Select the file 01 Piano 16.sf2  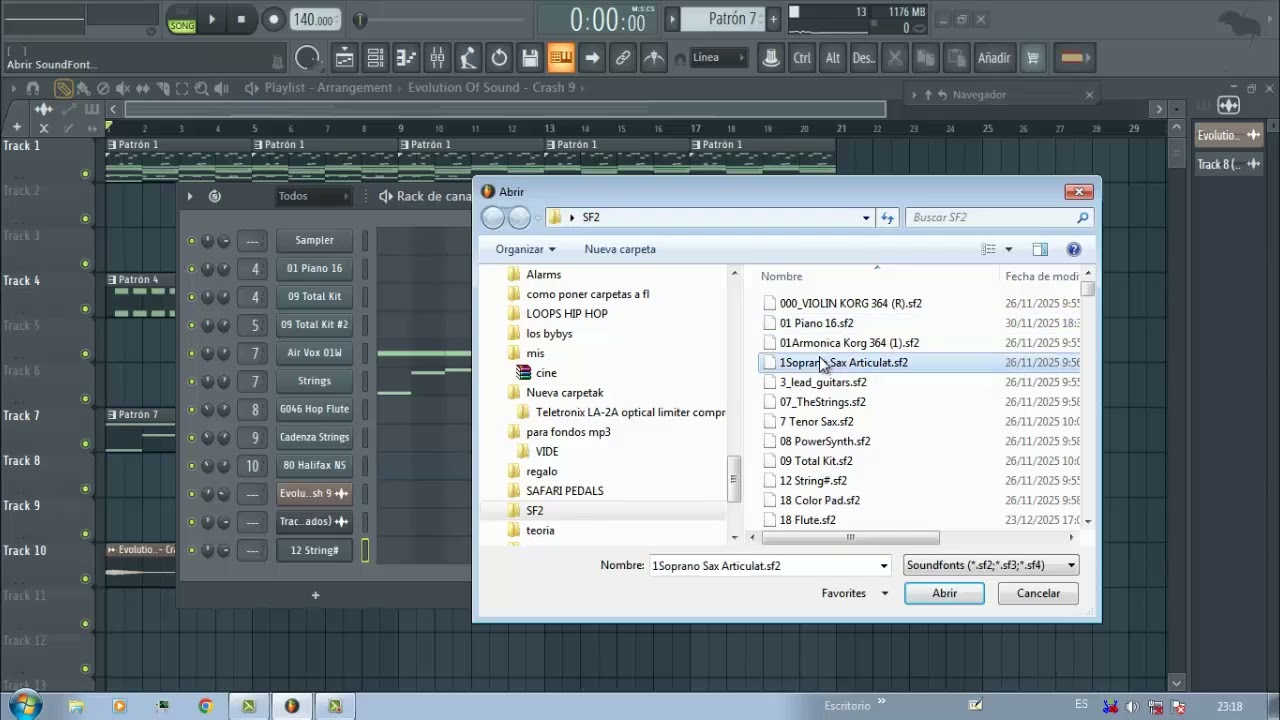point(816,323)
